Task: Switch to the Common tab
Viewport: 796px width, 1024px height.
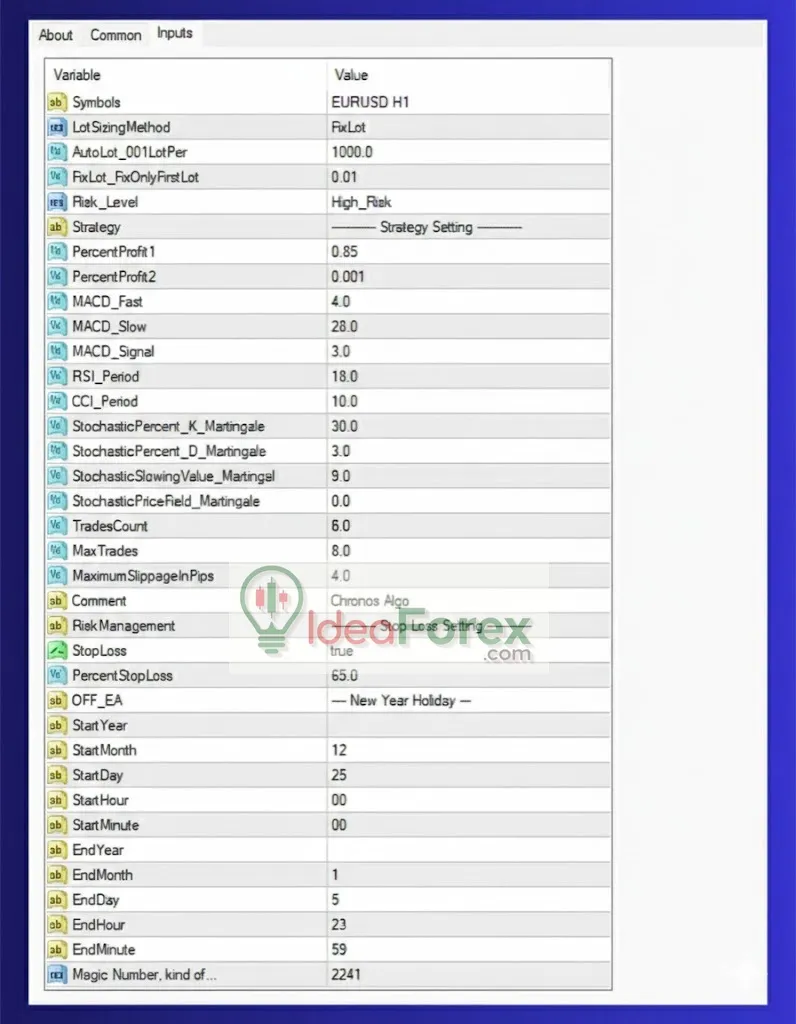Action: pos(116,35)
